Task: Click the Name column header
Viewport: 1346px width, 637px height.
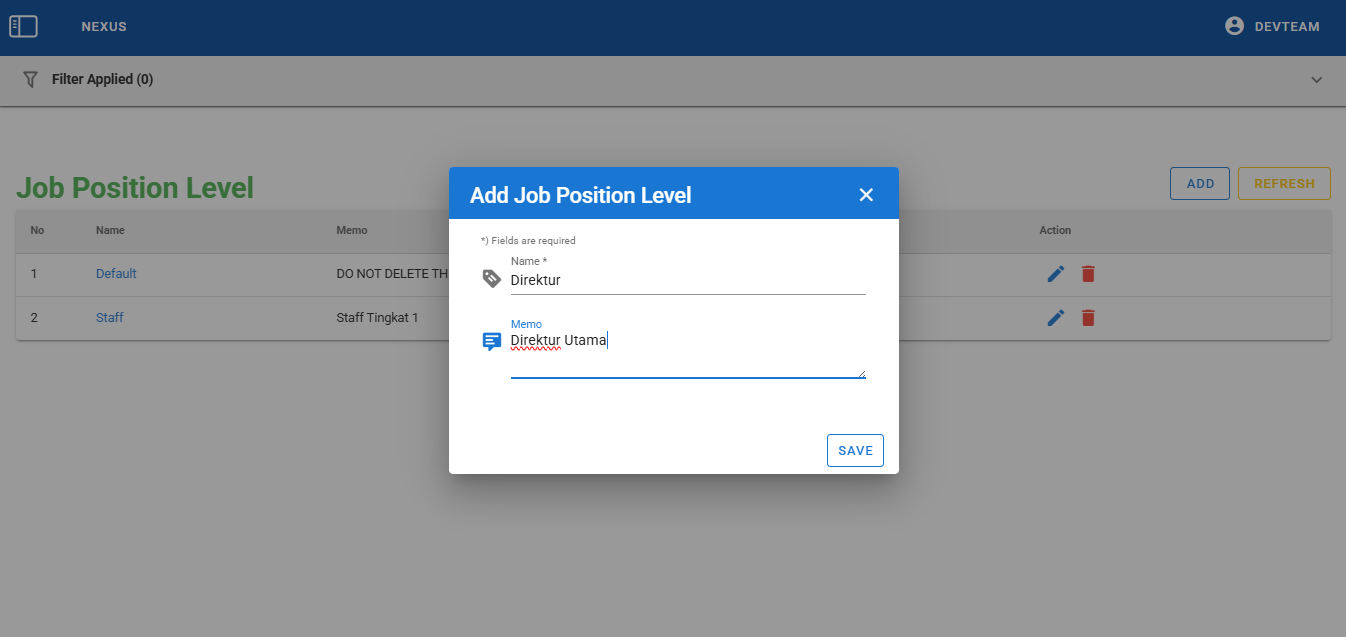Action: (x=110, y=230)
